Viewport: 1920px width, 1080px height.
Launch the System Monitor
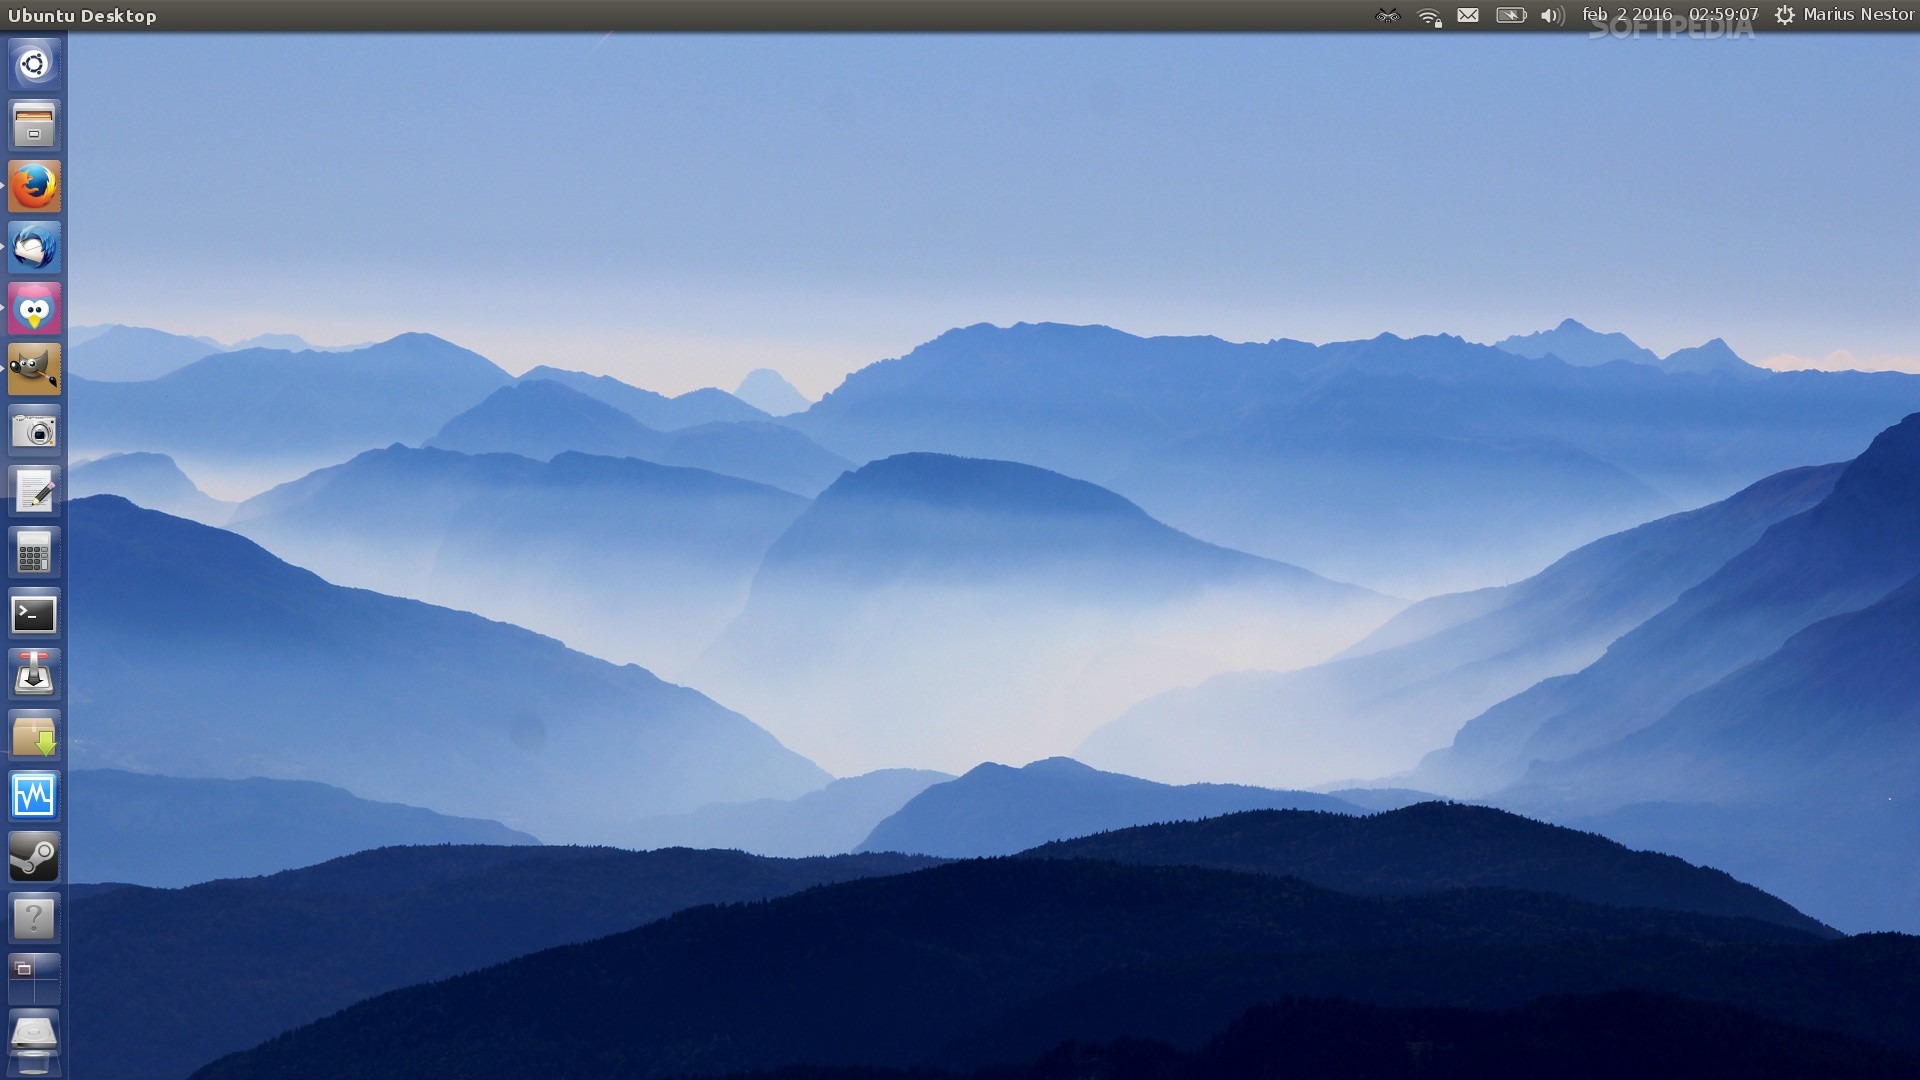click(34, 797)
